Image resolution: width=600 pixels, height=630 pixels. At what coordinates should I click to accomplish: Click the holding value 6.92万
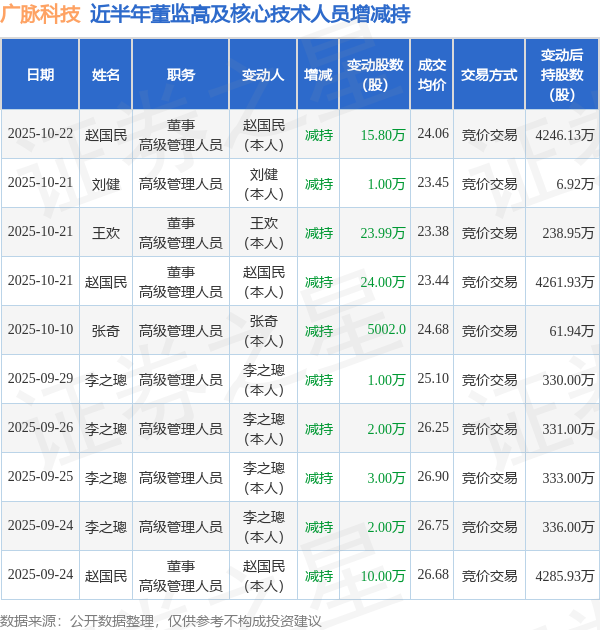coord(575,184)
